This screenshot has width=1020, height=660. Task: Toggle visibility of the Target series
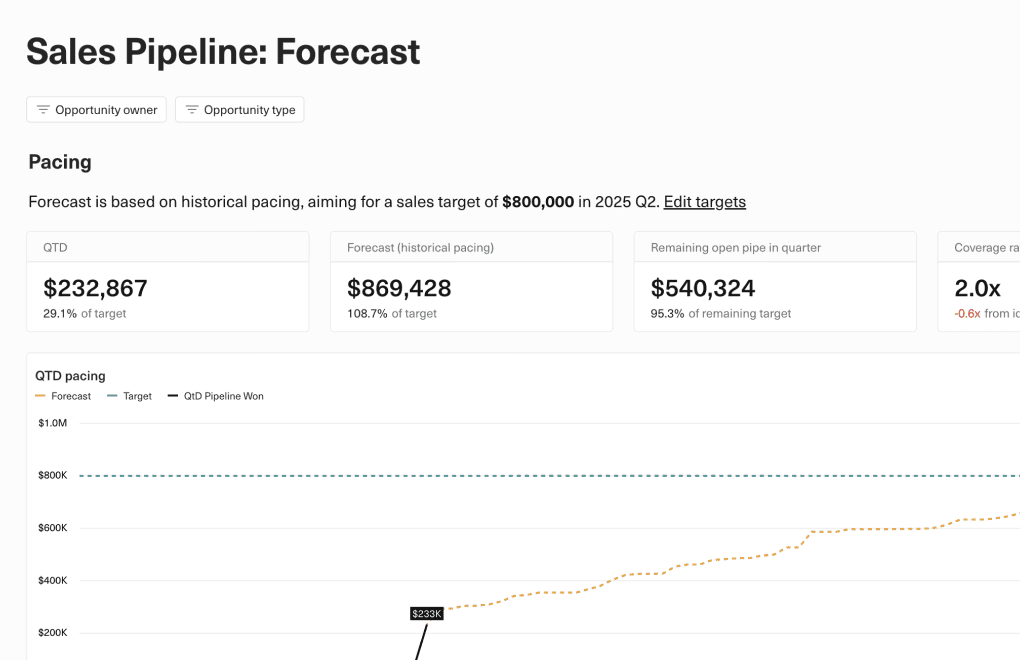(x=129, y=396)
